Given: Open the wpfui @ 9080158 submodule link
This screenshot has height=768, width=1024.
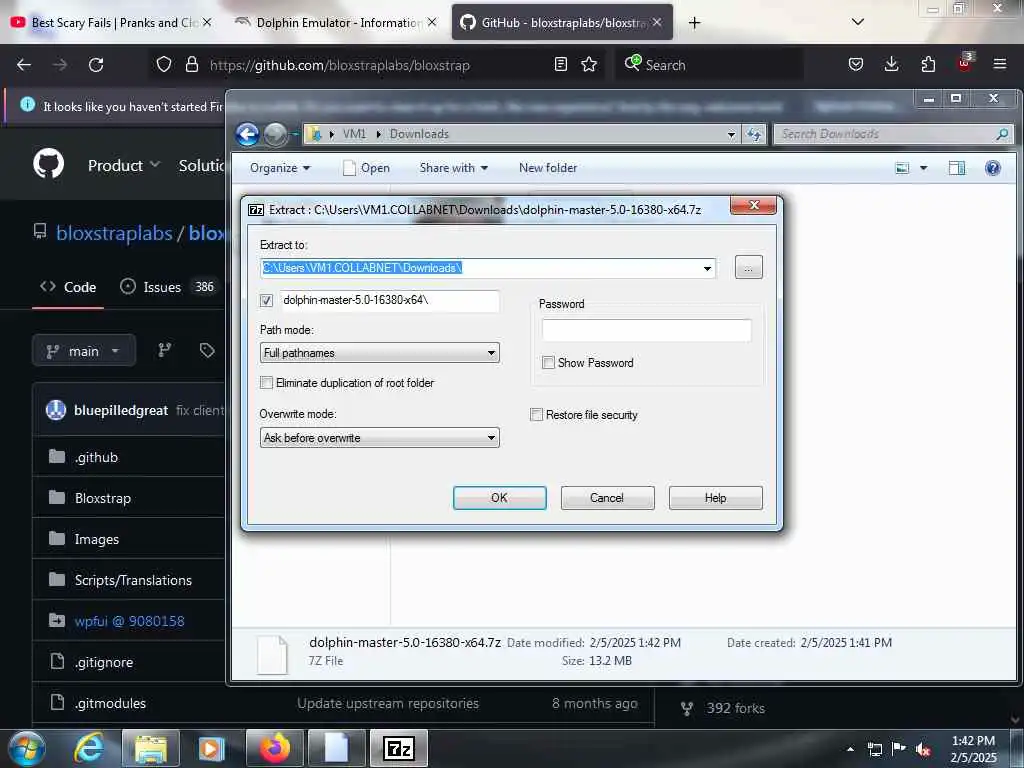Looking at the screenshot, I should (x=129, y=621).
